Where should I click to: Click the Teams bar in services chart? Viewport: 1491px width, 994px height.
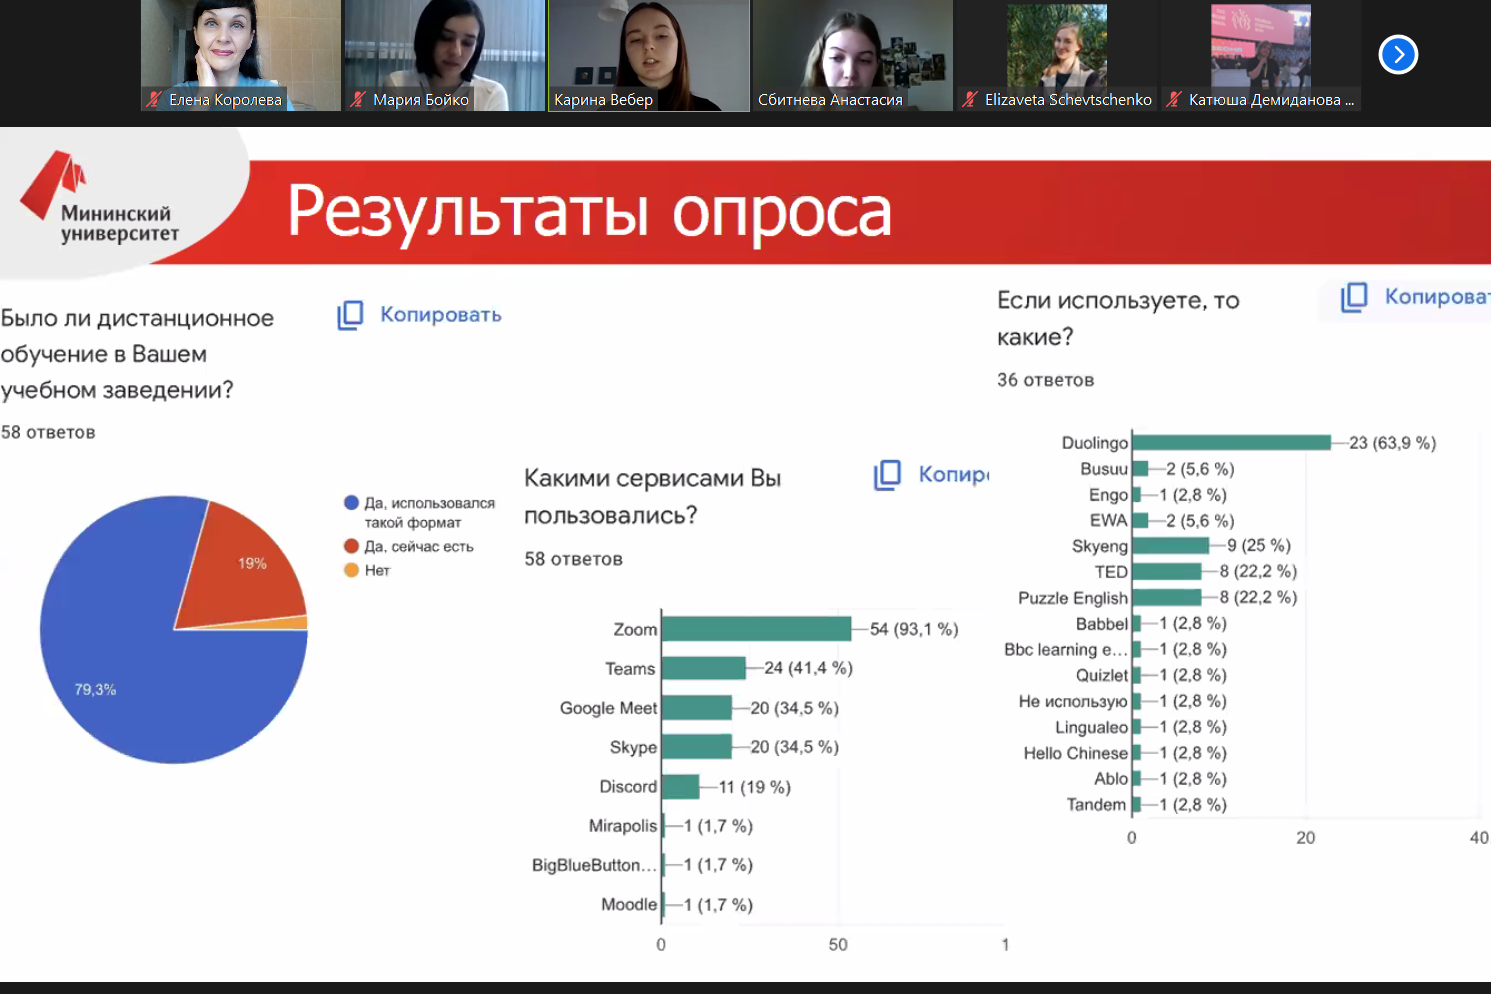coord(704,668)
